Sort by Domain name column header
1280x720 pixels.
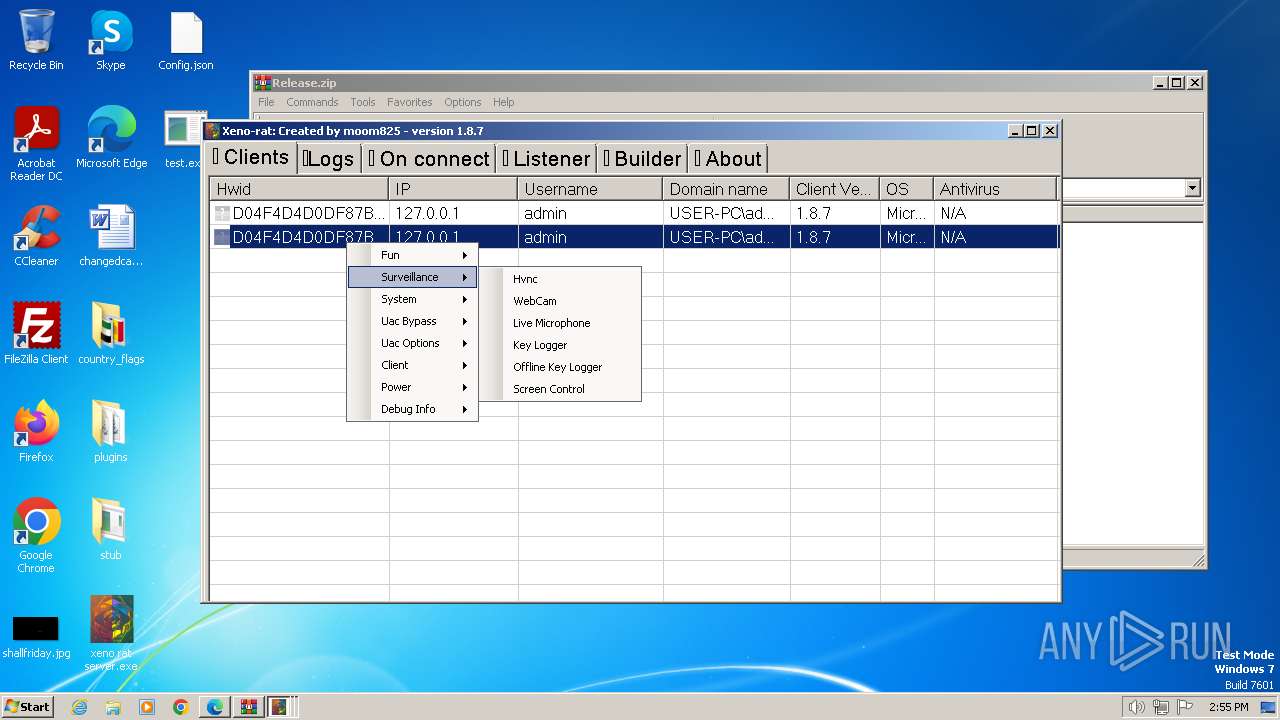click(726, 189)
